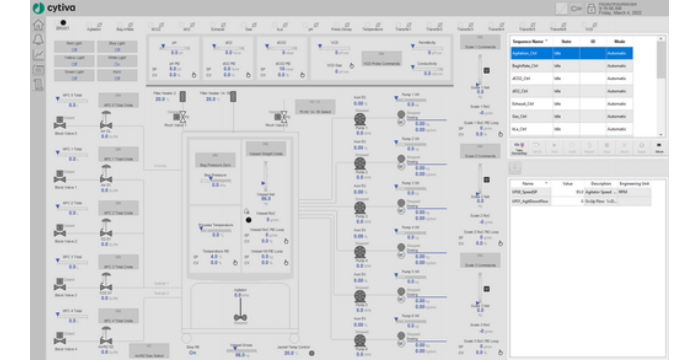700x360 pixels.
Task: Click the Block Valve 3 symbol
Action: coord(59,285)
